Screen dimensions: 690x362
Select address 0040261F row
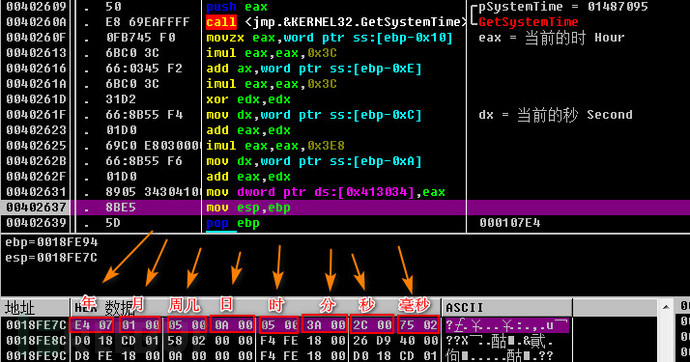point(36,115)
